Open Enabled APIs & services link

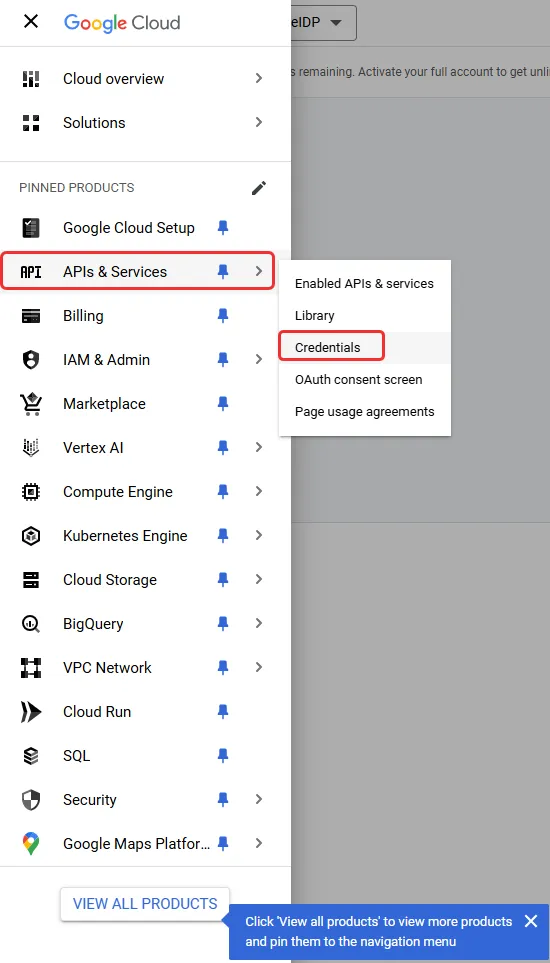tap(365, 284)
